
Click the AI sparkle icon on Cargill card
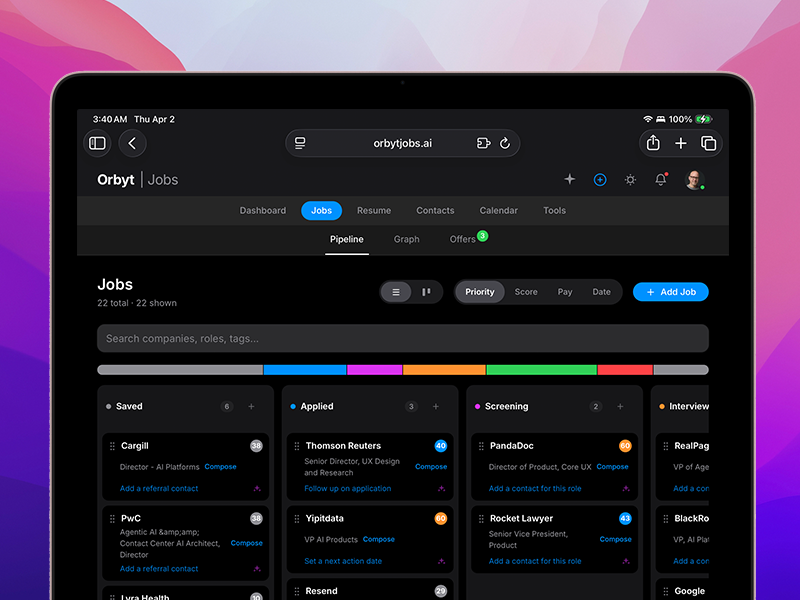click(257, 489)
